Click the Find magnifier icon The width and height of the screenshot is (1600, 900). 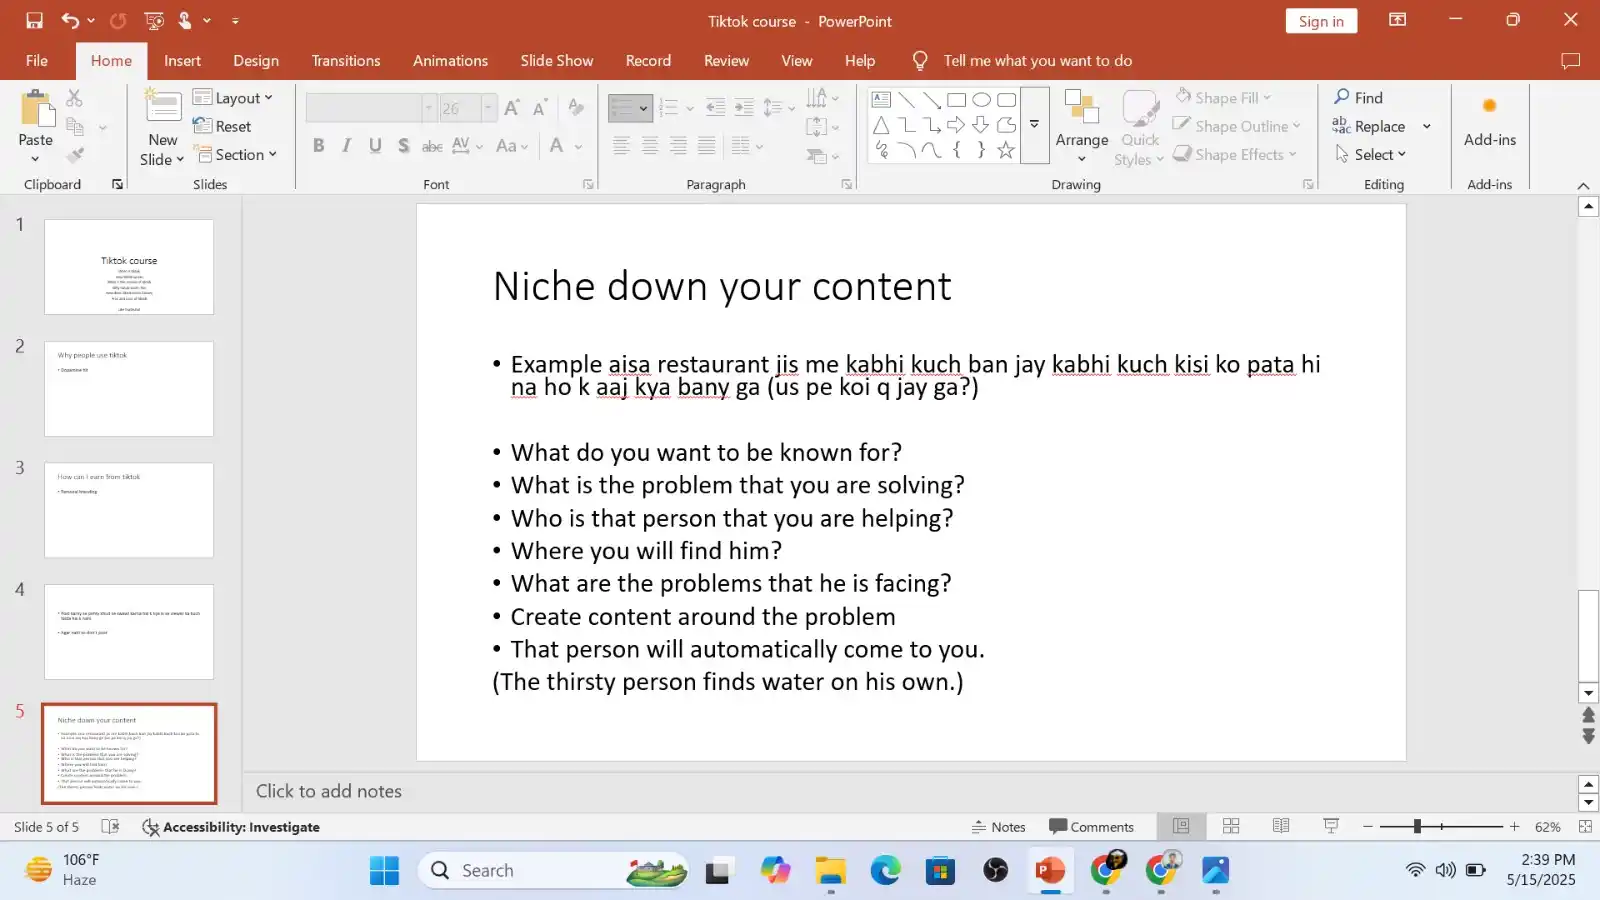tap(1342, 97)
